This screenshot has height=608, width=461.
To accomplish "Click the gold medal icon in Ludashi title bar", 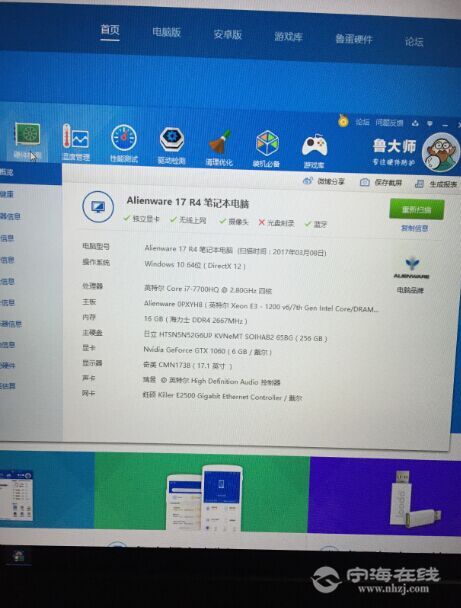I will coord(343,121).
